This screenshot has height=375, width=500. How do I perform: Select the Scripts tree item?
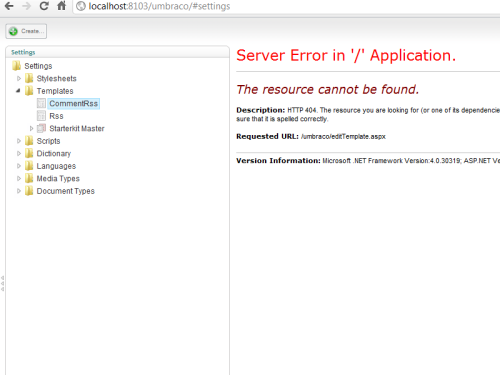click(x=48, y=141)
